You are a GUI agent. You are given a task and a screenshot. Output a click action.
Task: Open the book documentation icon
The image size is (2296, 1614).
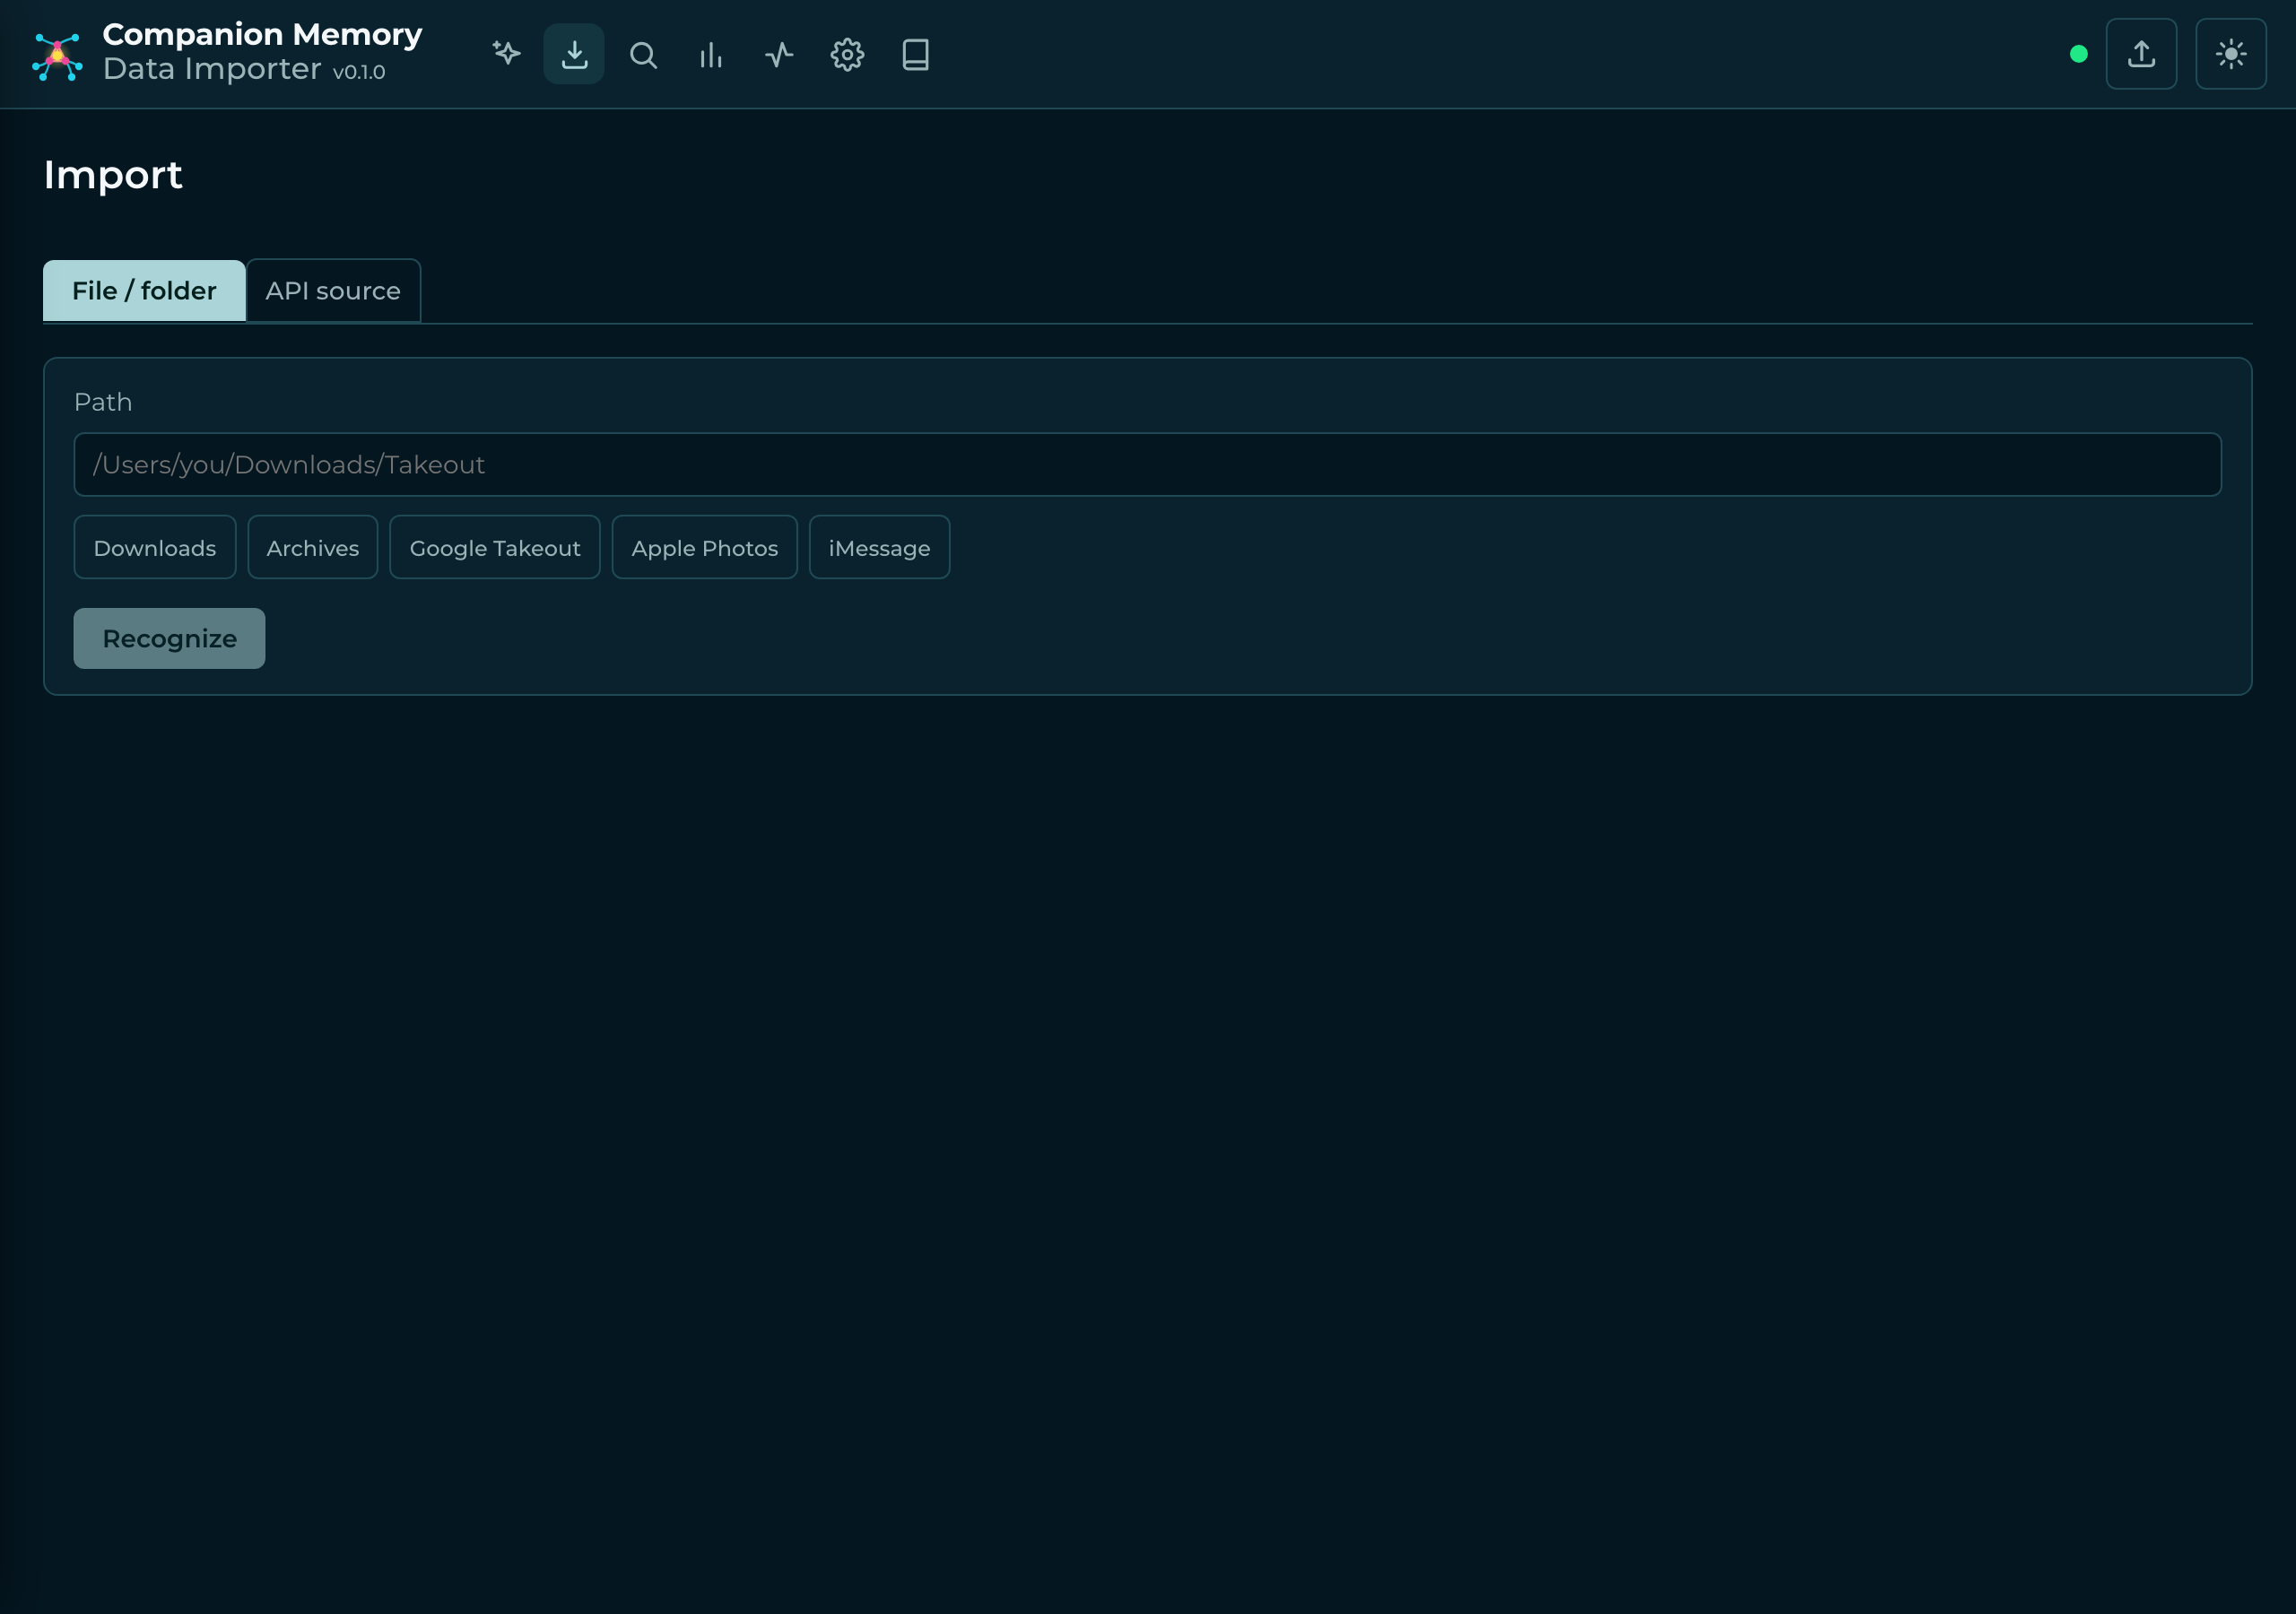pos(915,54)
